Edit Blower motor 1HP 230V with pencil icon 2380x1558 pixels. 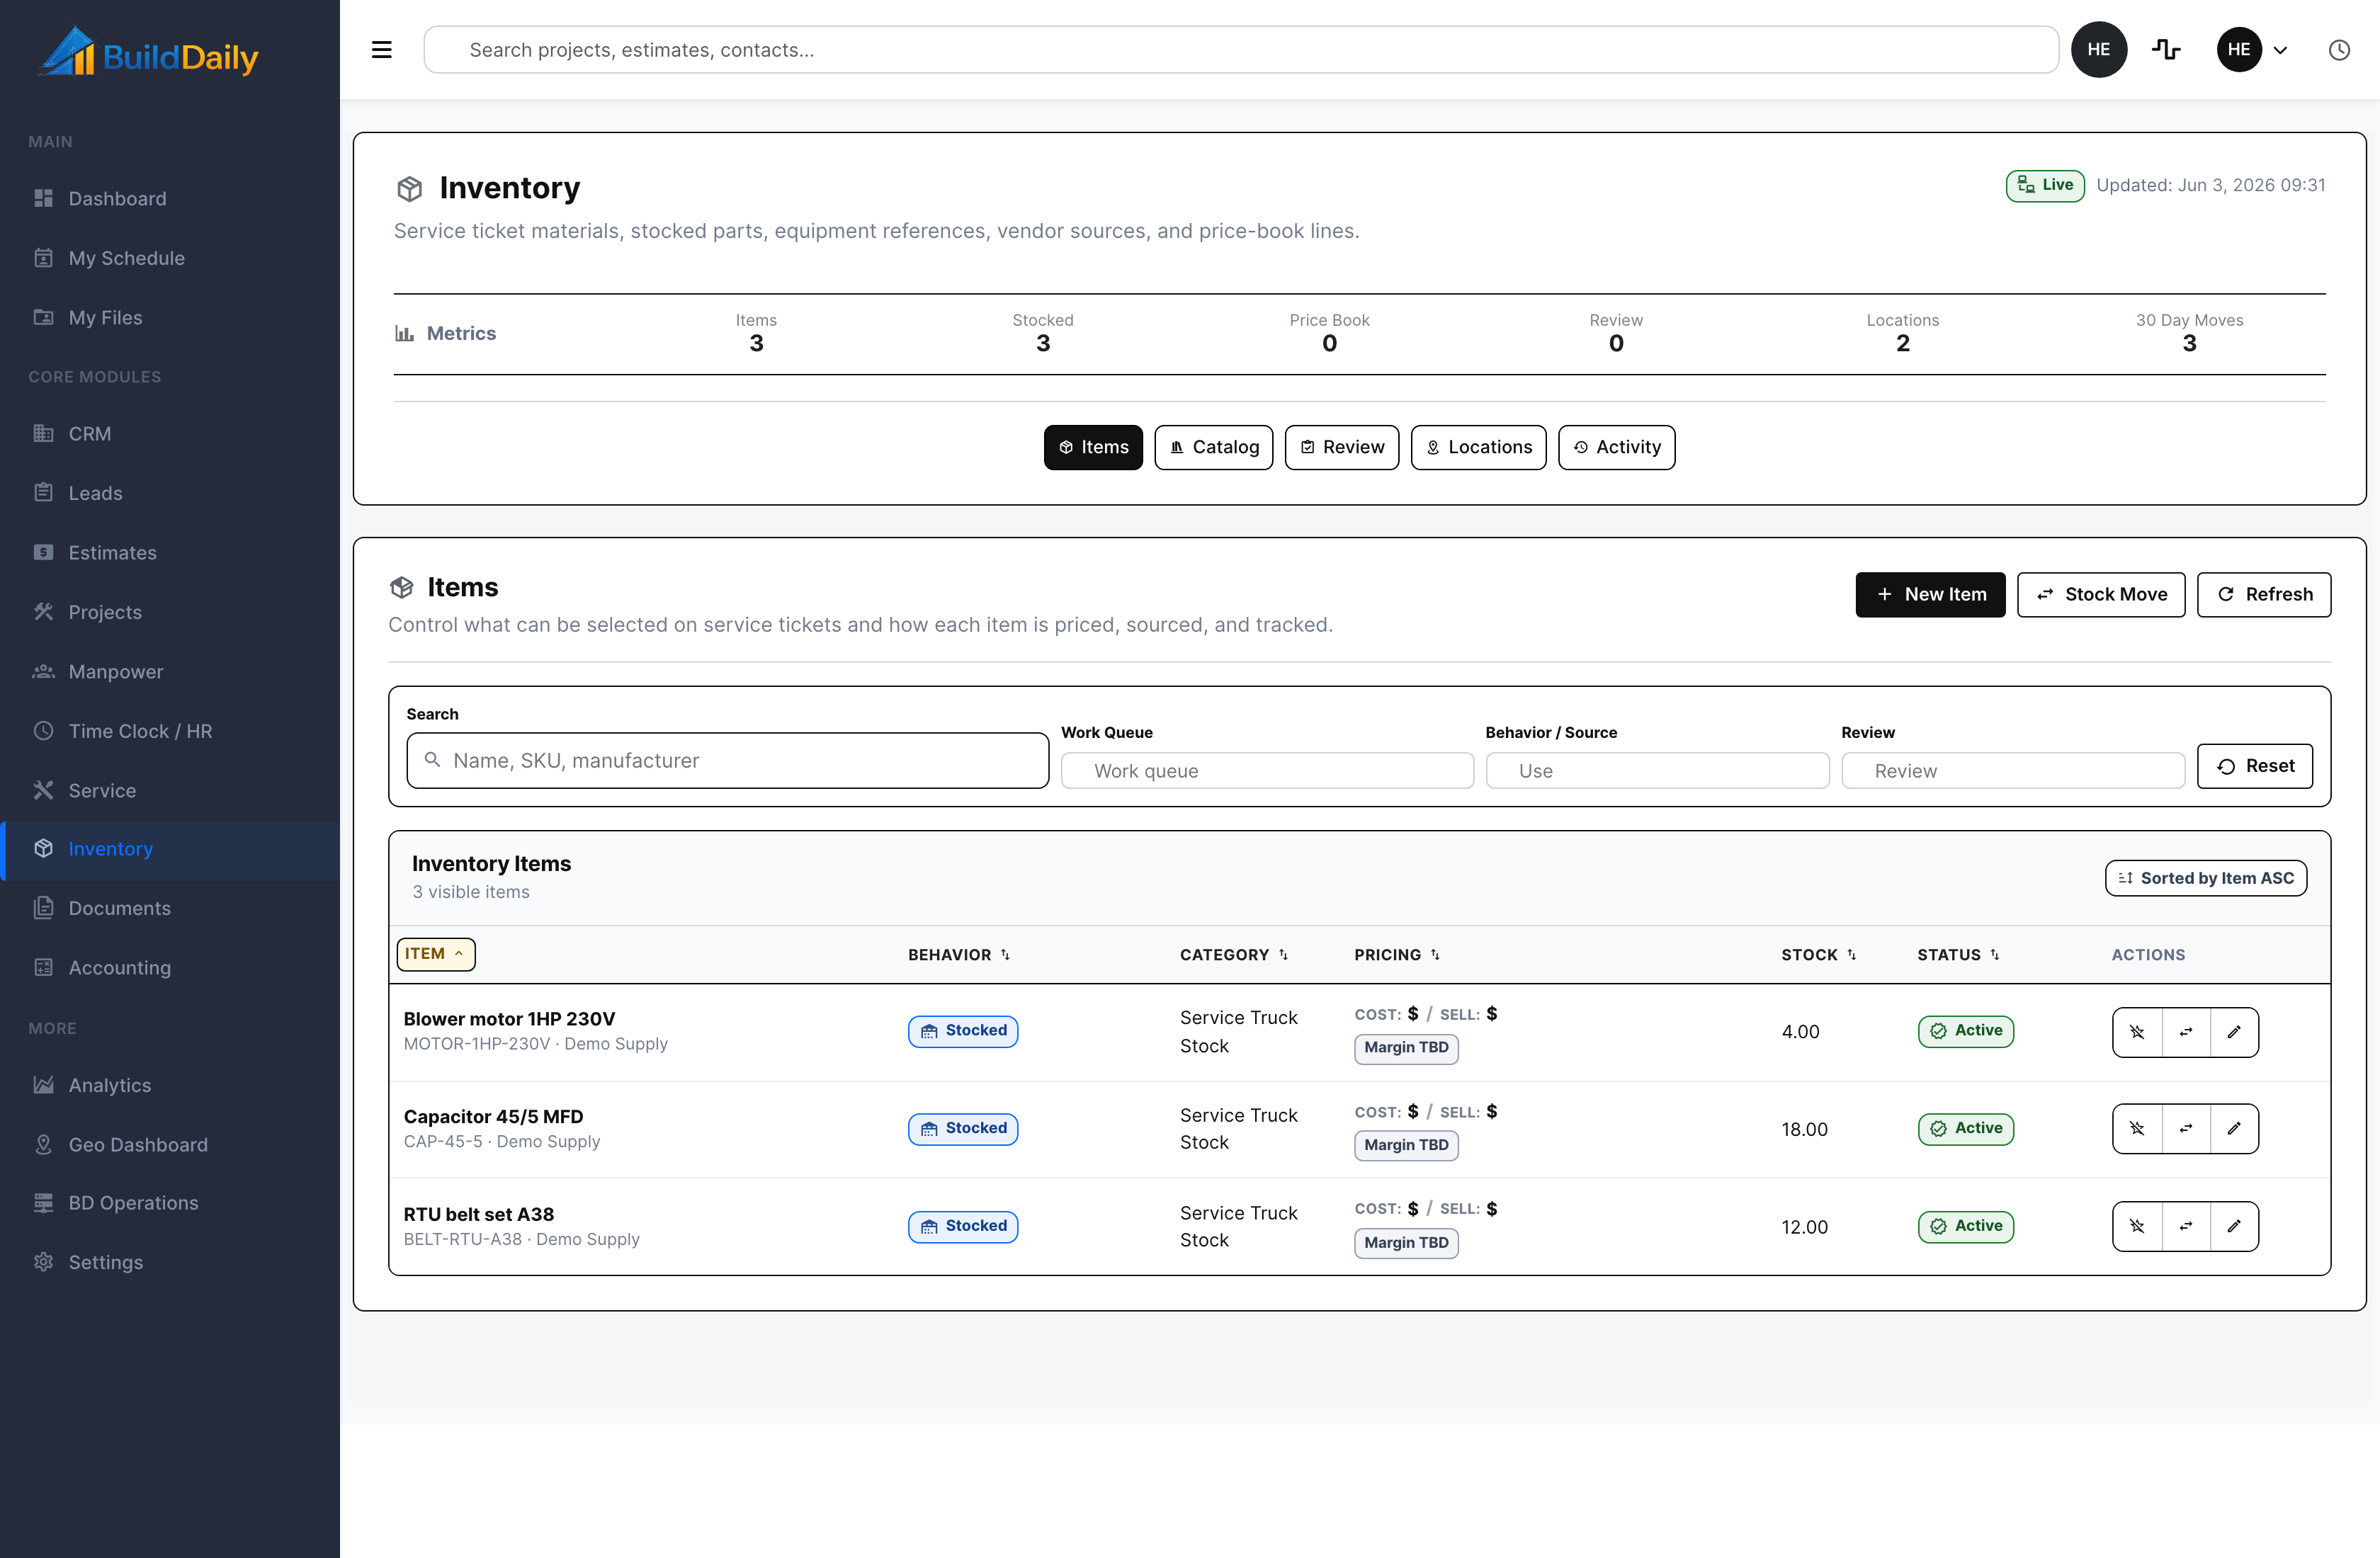[x=2234, y=1032]
